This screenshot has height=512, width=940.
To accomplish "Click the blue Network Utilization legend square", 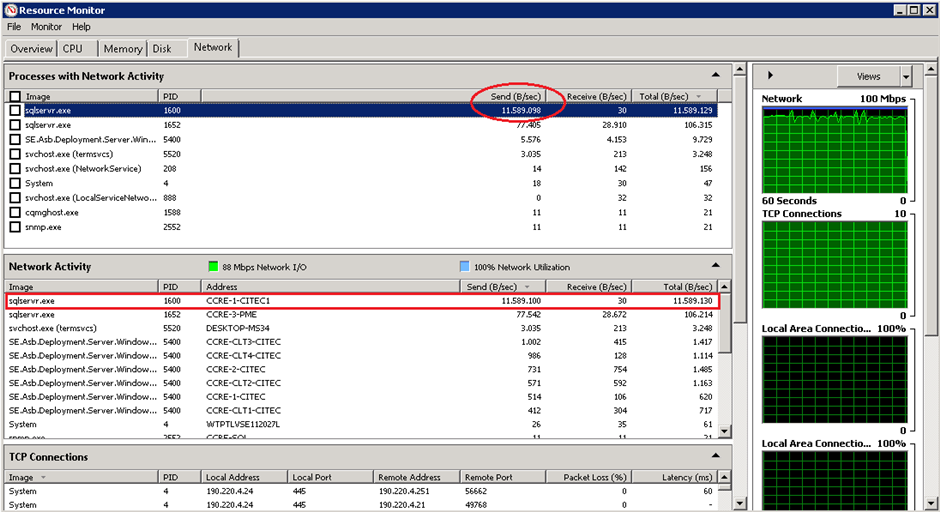I will point(464,267).
